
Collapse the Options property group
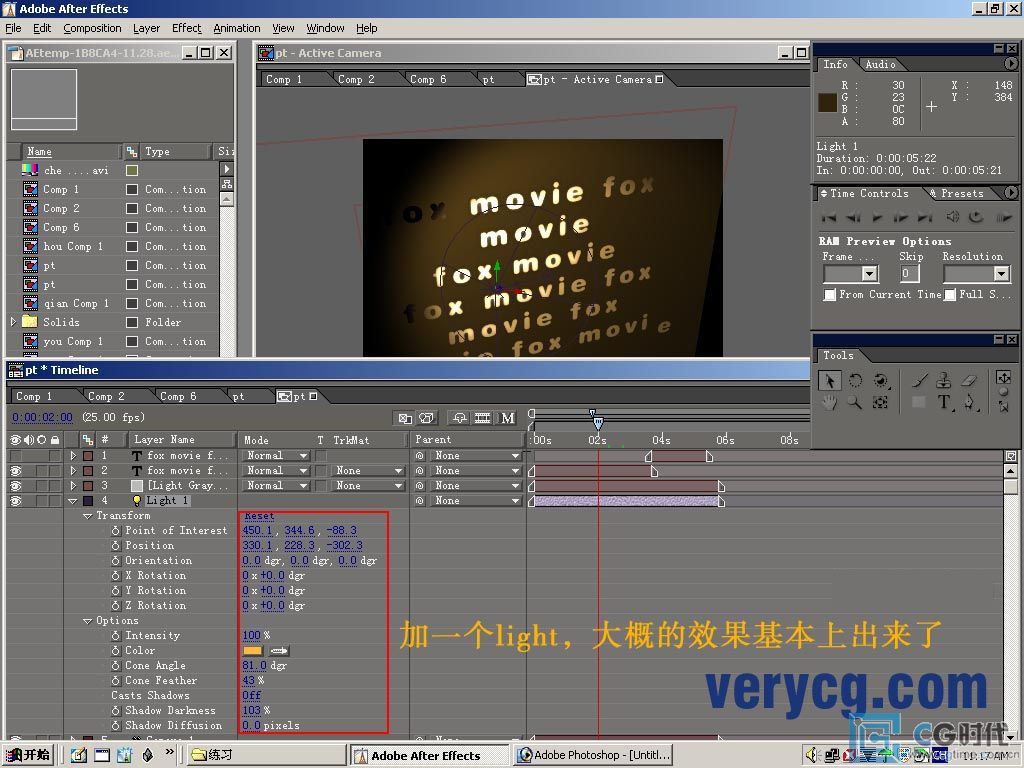[88, 621]
